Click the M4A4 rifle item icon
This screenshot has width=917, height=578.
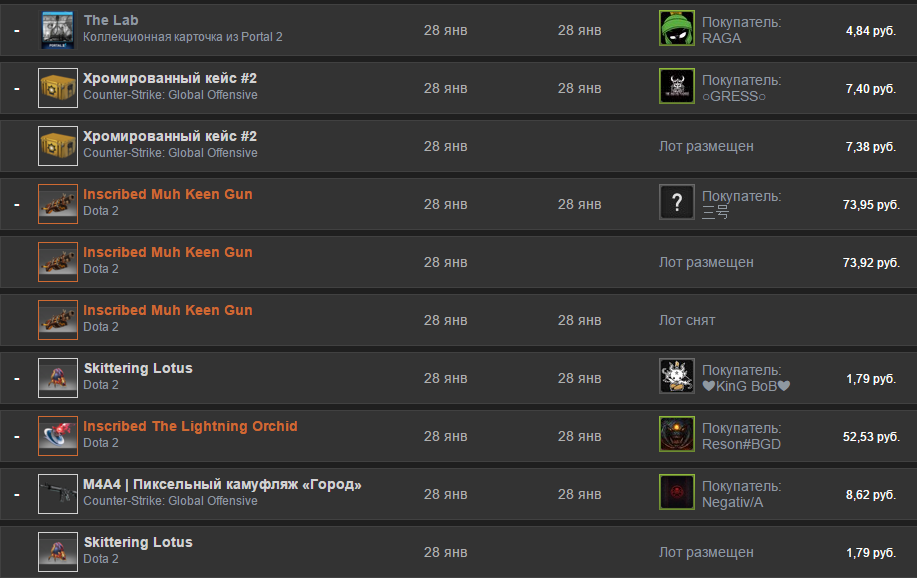click(58, 494)
